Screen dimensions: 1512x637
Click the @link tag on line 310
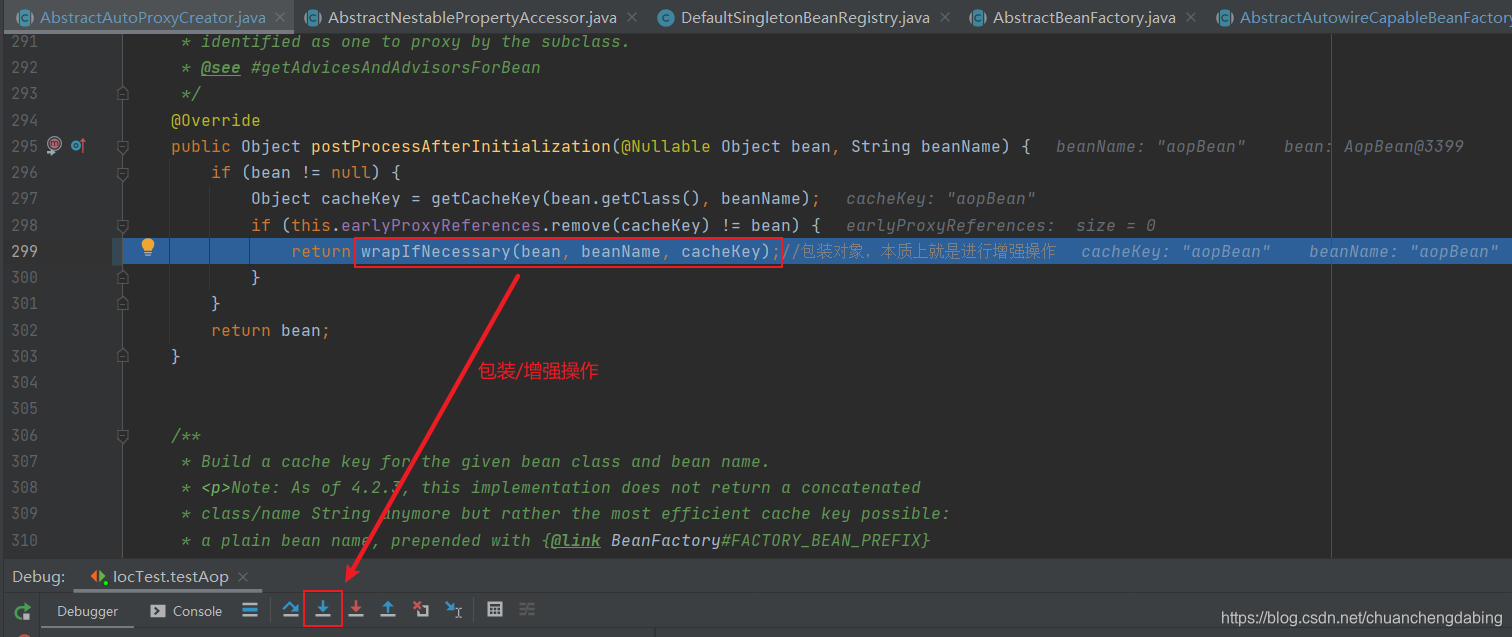tap(575, 540)
